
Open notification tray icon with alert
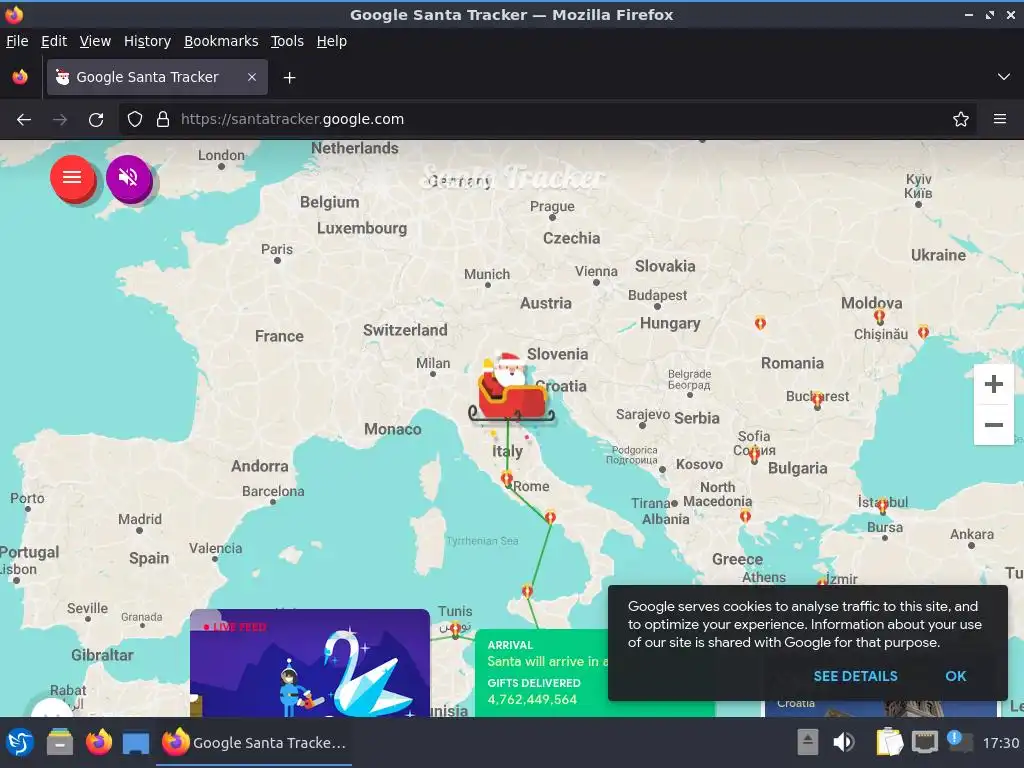(959, 742)
